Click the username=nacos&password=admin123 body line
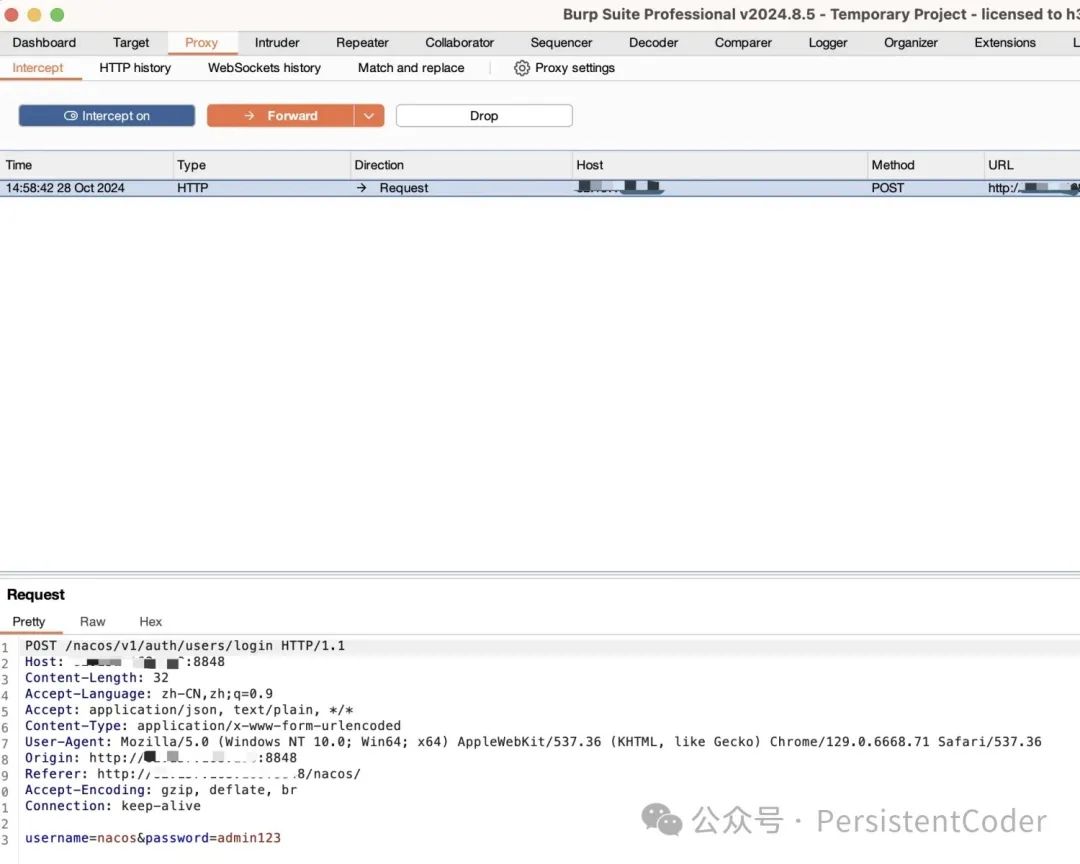The width and height of the screenshot is (1080, 864). click(x=153, y=838)
